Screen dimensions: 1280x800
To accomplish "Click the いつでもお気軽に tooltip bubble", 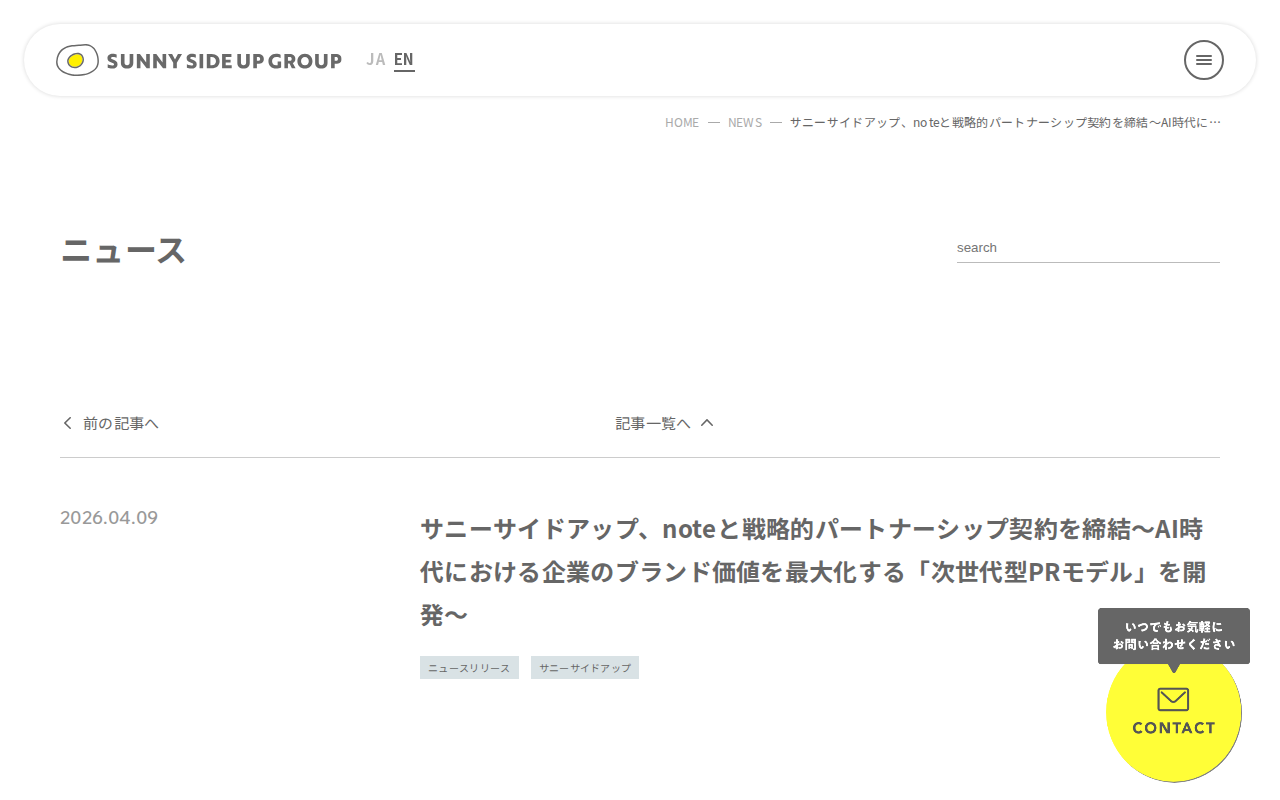I will [1174, 636].
